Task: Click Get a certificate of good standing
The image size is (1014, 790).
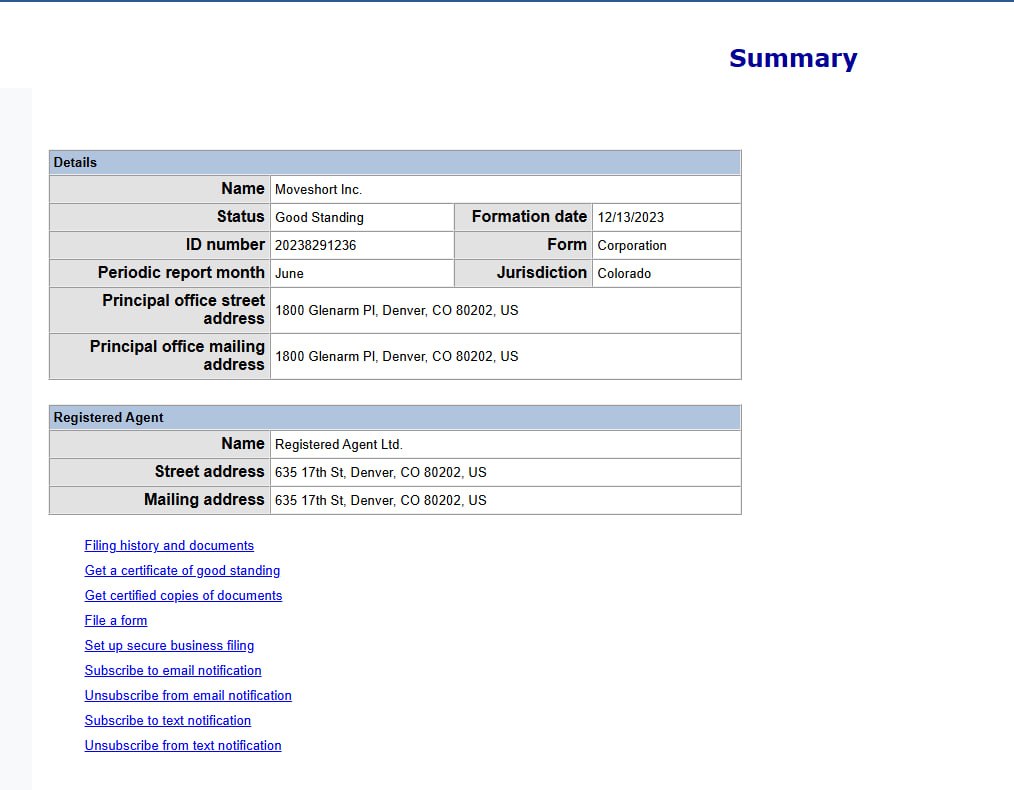Action: coord(182,571)
